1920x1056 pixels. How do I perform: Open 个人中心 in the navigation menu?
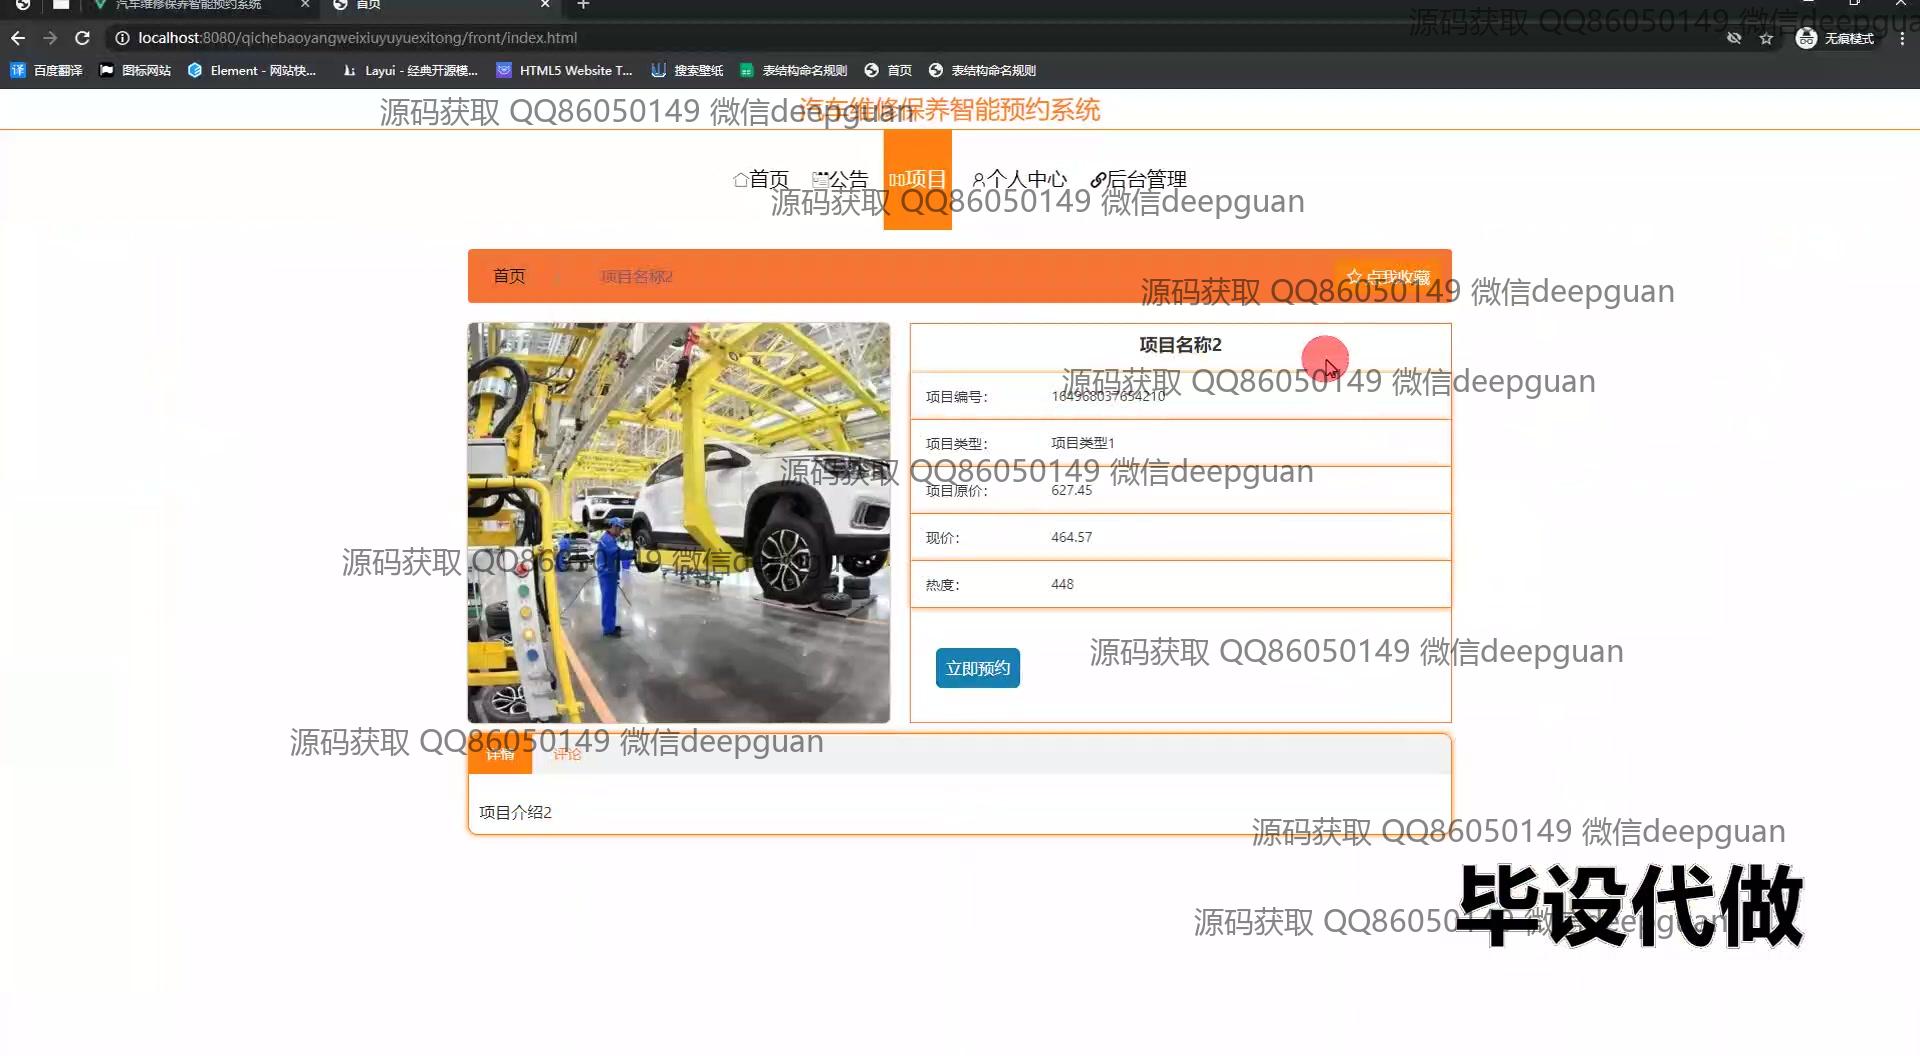coord(1020,180)
